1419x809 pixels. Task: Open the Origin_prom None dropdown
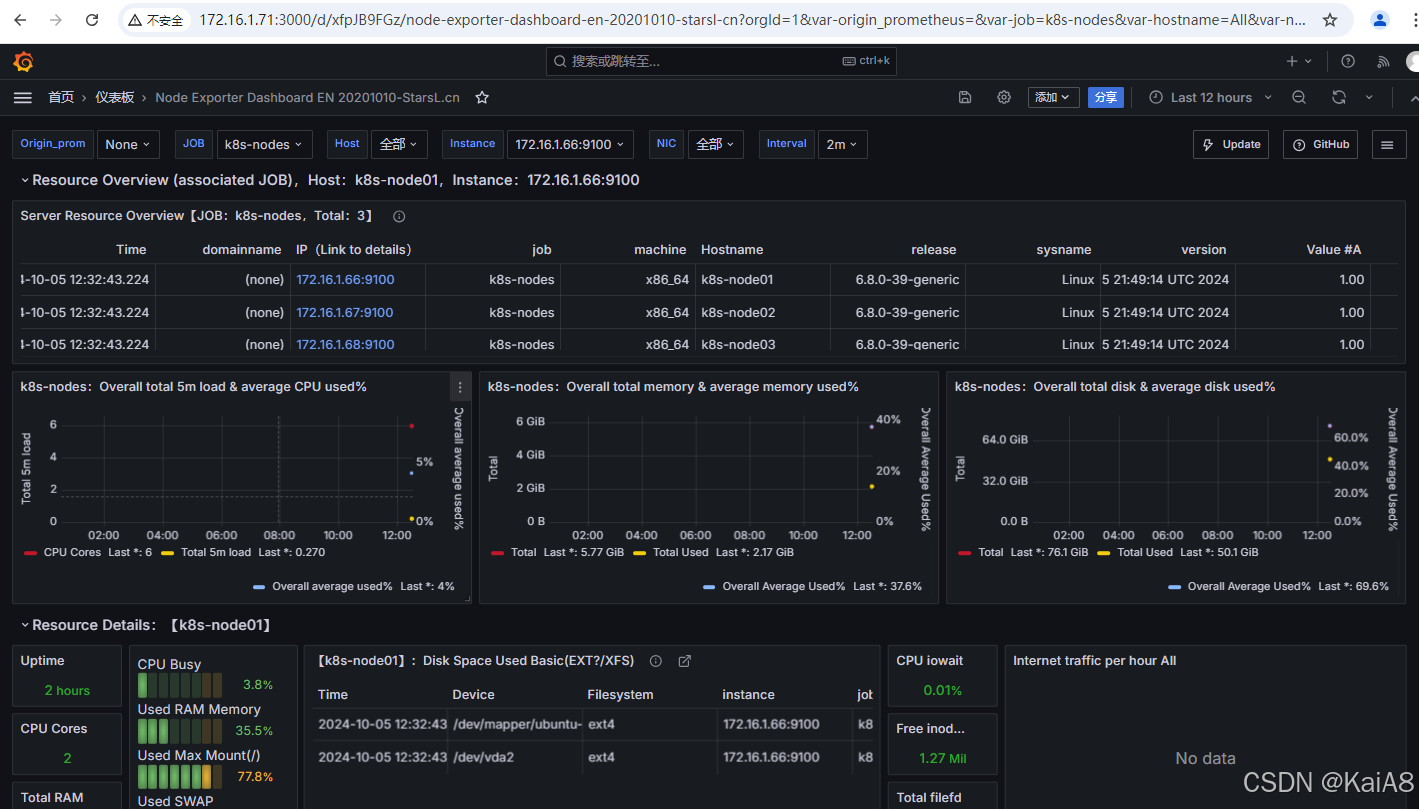(x=128, y=144)
